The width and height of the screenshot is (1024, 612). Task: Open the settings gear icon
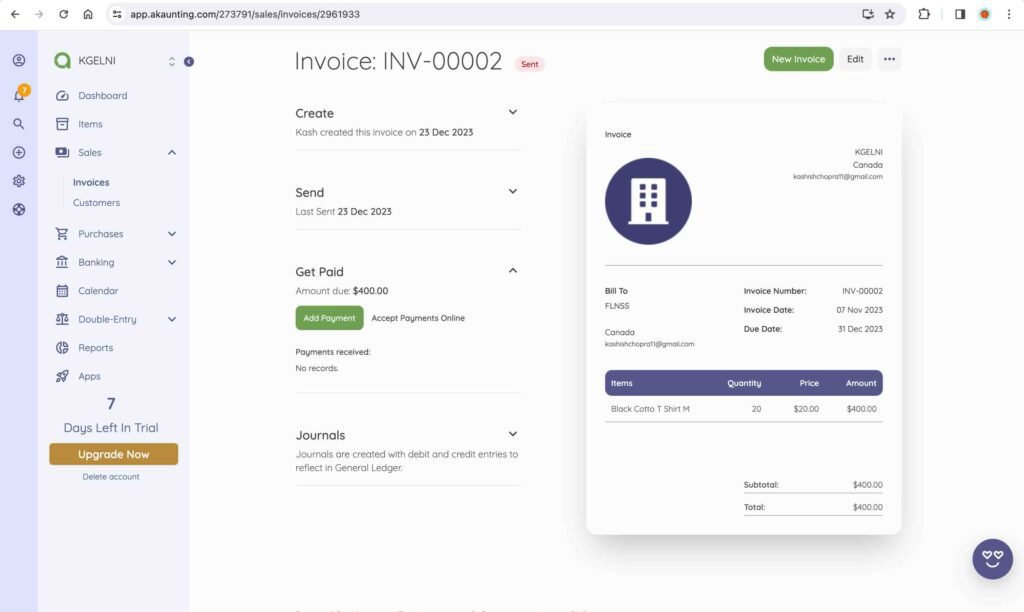coord(19,181)
